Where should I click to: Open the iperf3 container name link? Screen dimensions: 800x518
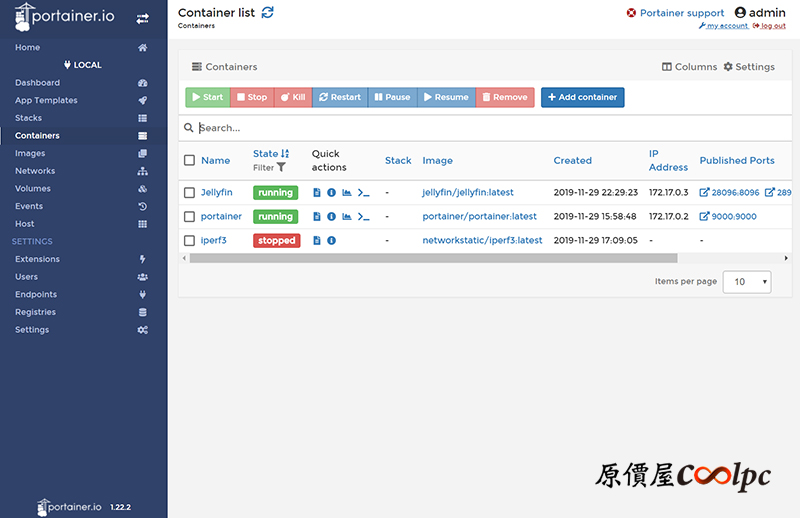coord(213,240)
